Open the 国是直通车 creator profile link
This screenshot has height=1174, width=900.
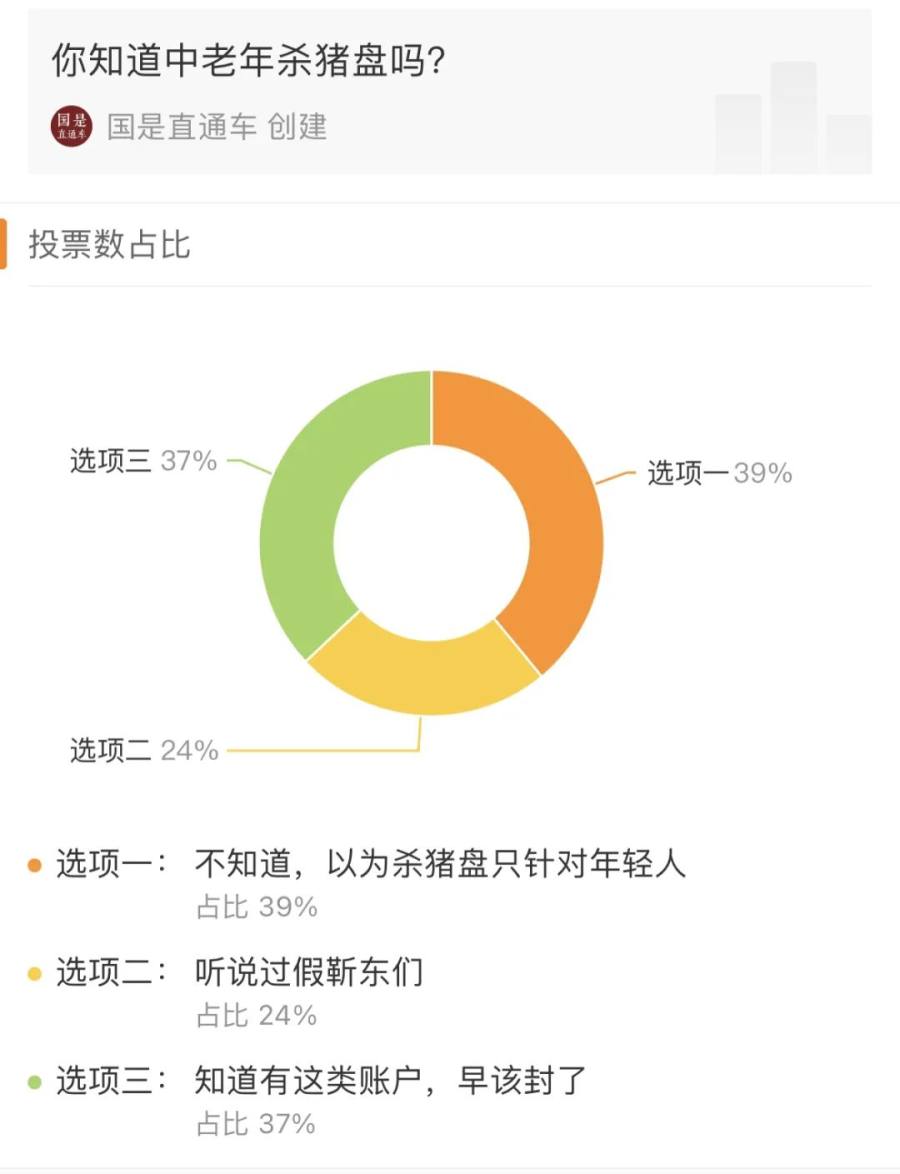[182, 127]
